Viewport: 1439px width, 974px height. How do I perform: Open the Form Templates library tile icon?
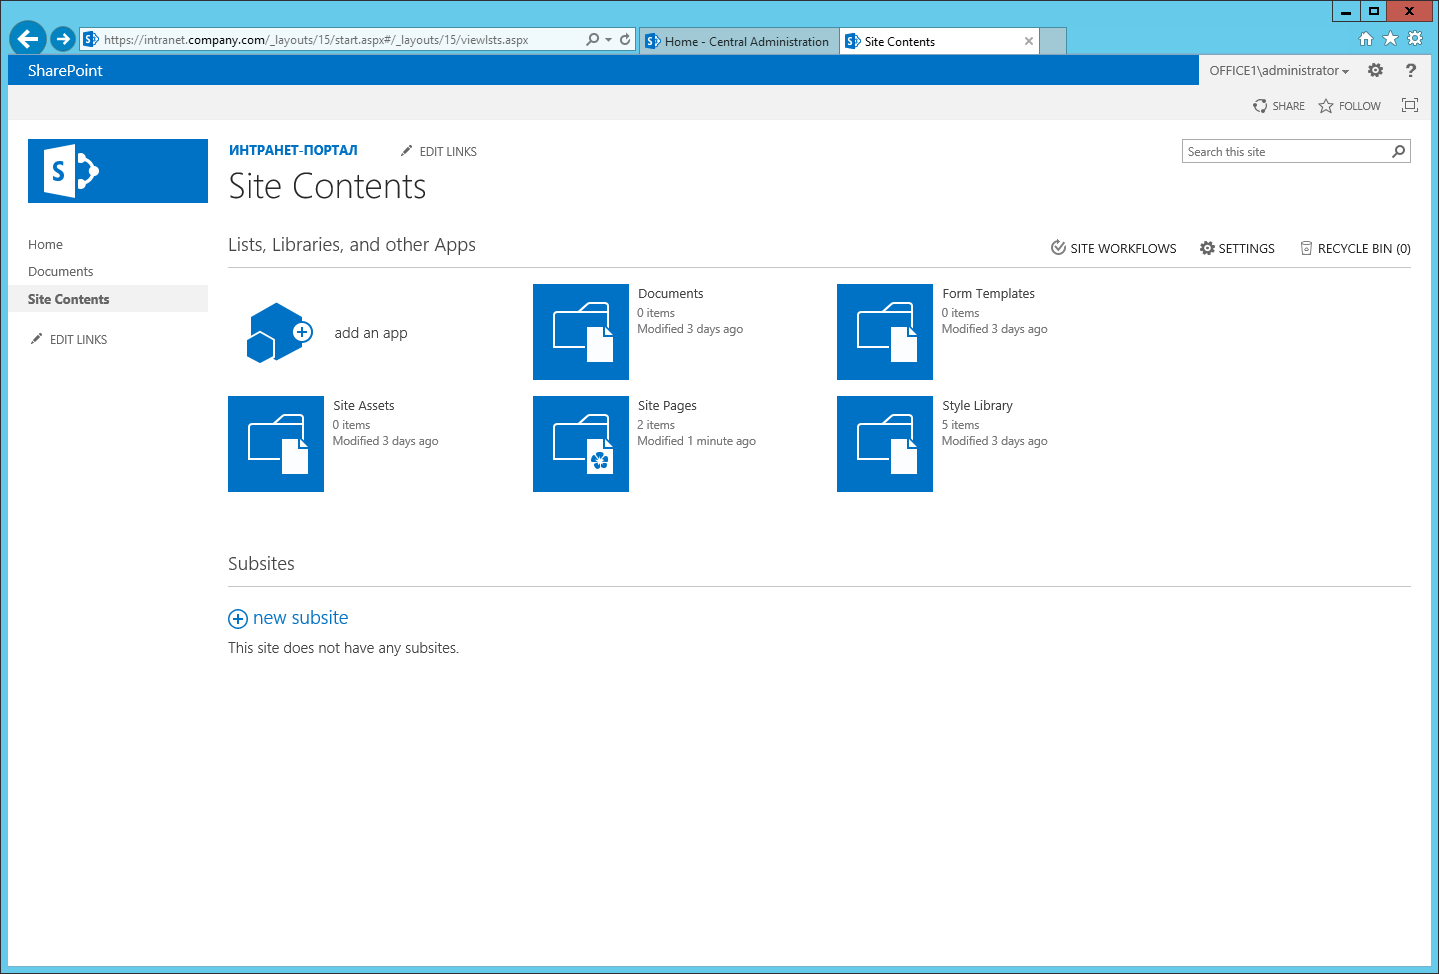(x=885, y=332)
